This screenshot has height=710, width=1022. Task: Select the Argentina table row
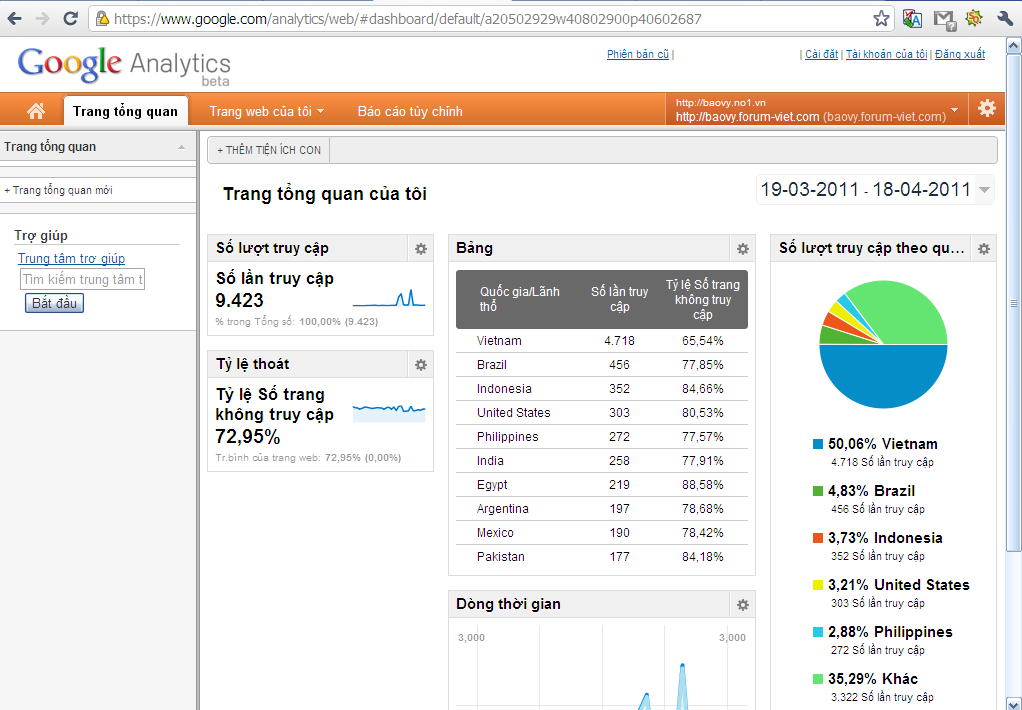pos(602,510)
